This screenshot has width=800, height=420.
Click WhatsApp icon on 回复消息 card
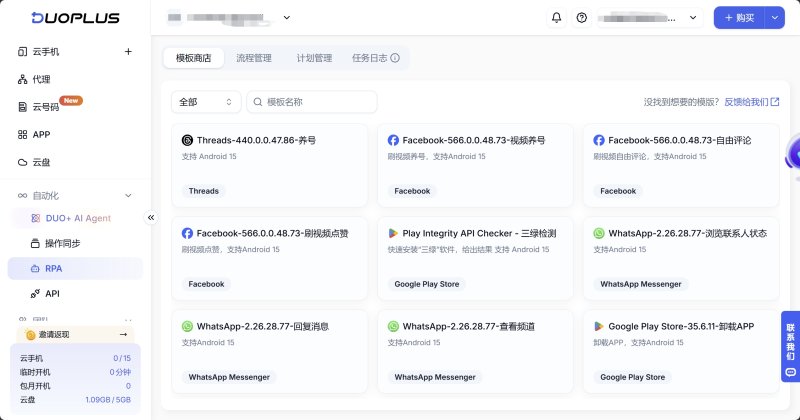(x=187, y=326)
